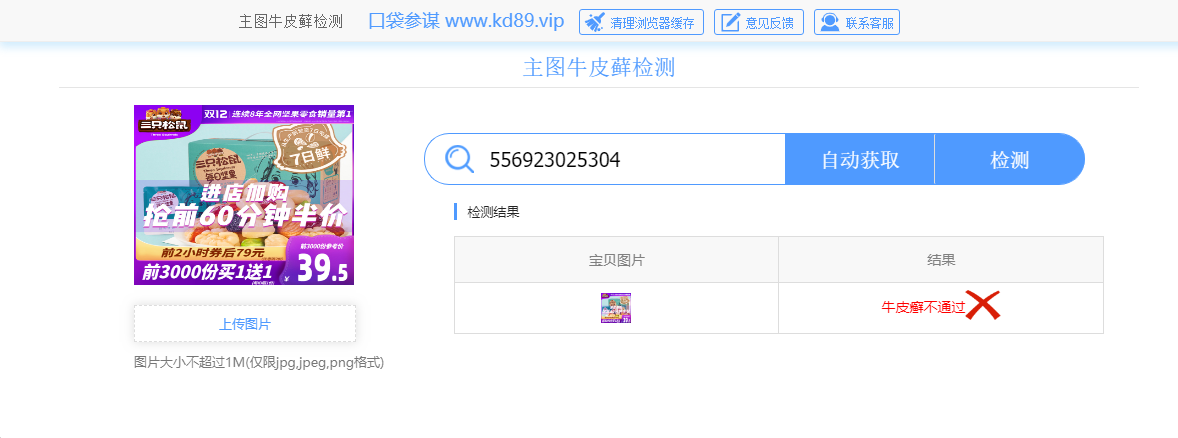1178x438 pixels.
Task: Click the 清理浏览器缓存 text label
Action: [x=652, y=23]
